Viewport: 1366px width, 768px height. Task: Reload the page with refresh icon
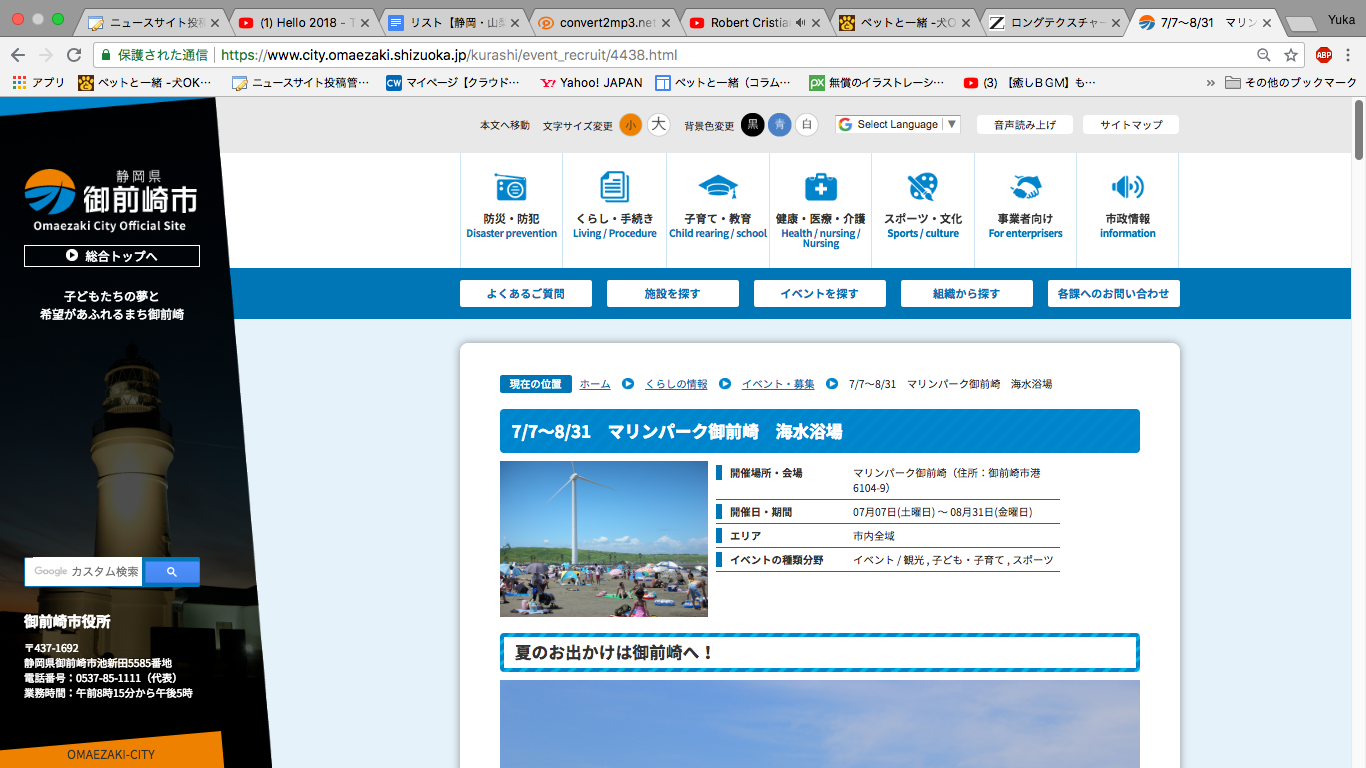click(74, 55)
